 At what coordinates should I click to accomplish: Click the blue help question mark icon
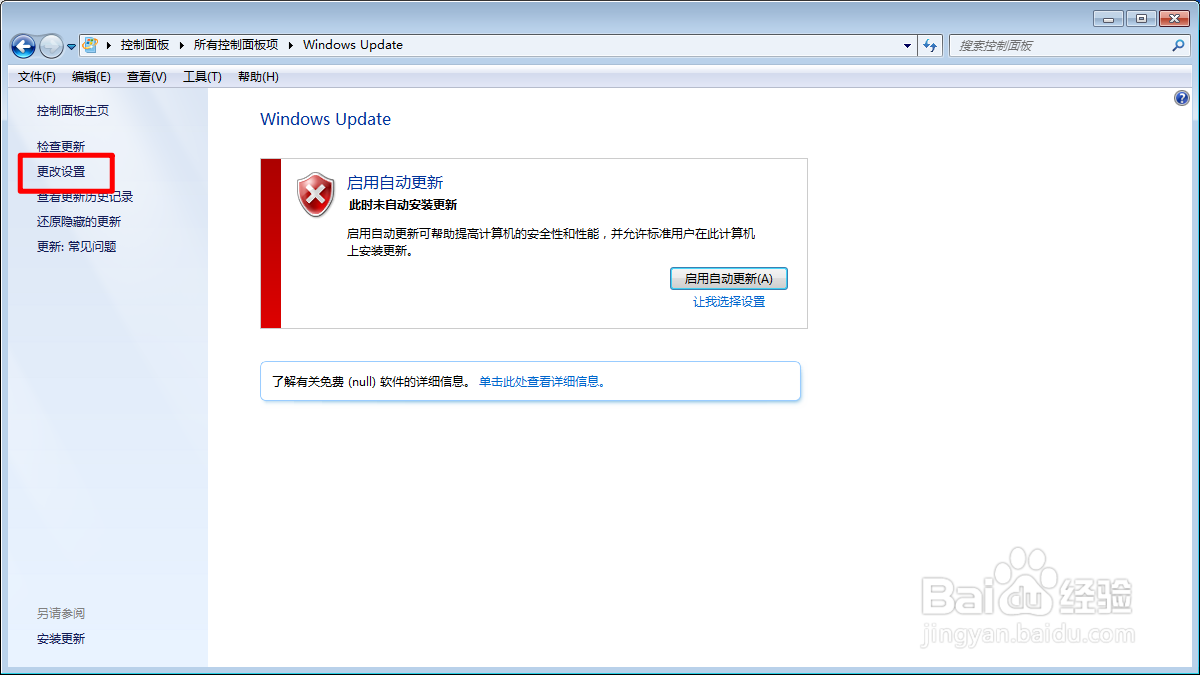pyautogui.click(x=1182, y=98)
